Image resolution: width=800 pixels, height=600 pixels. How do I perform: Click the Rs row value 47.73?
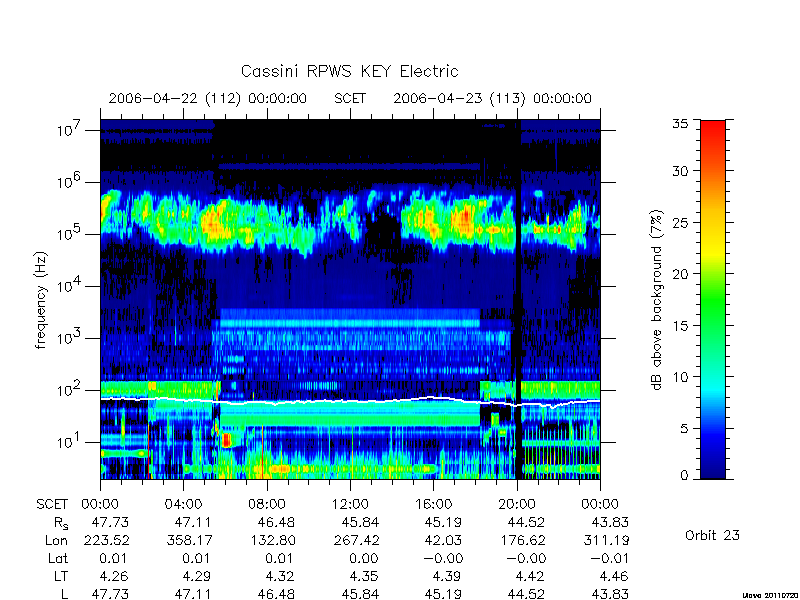[x=110, y=522]
